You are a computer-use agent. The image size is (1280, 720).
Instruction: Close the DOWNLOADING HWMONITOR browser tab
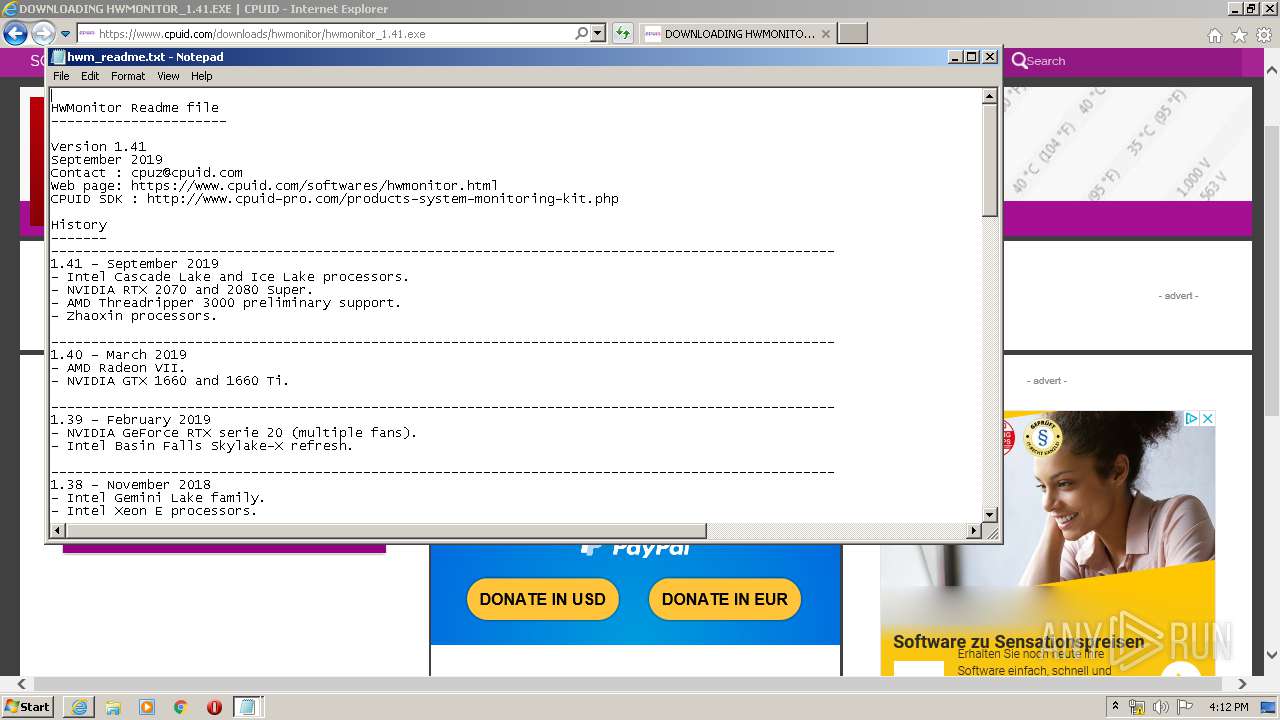pos(826,33)
